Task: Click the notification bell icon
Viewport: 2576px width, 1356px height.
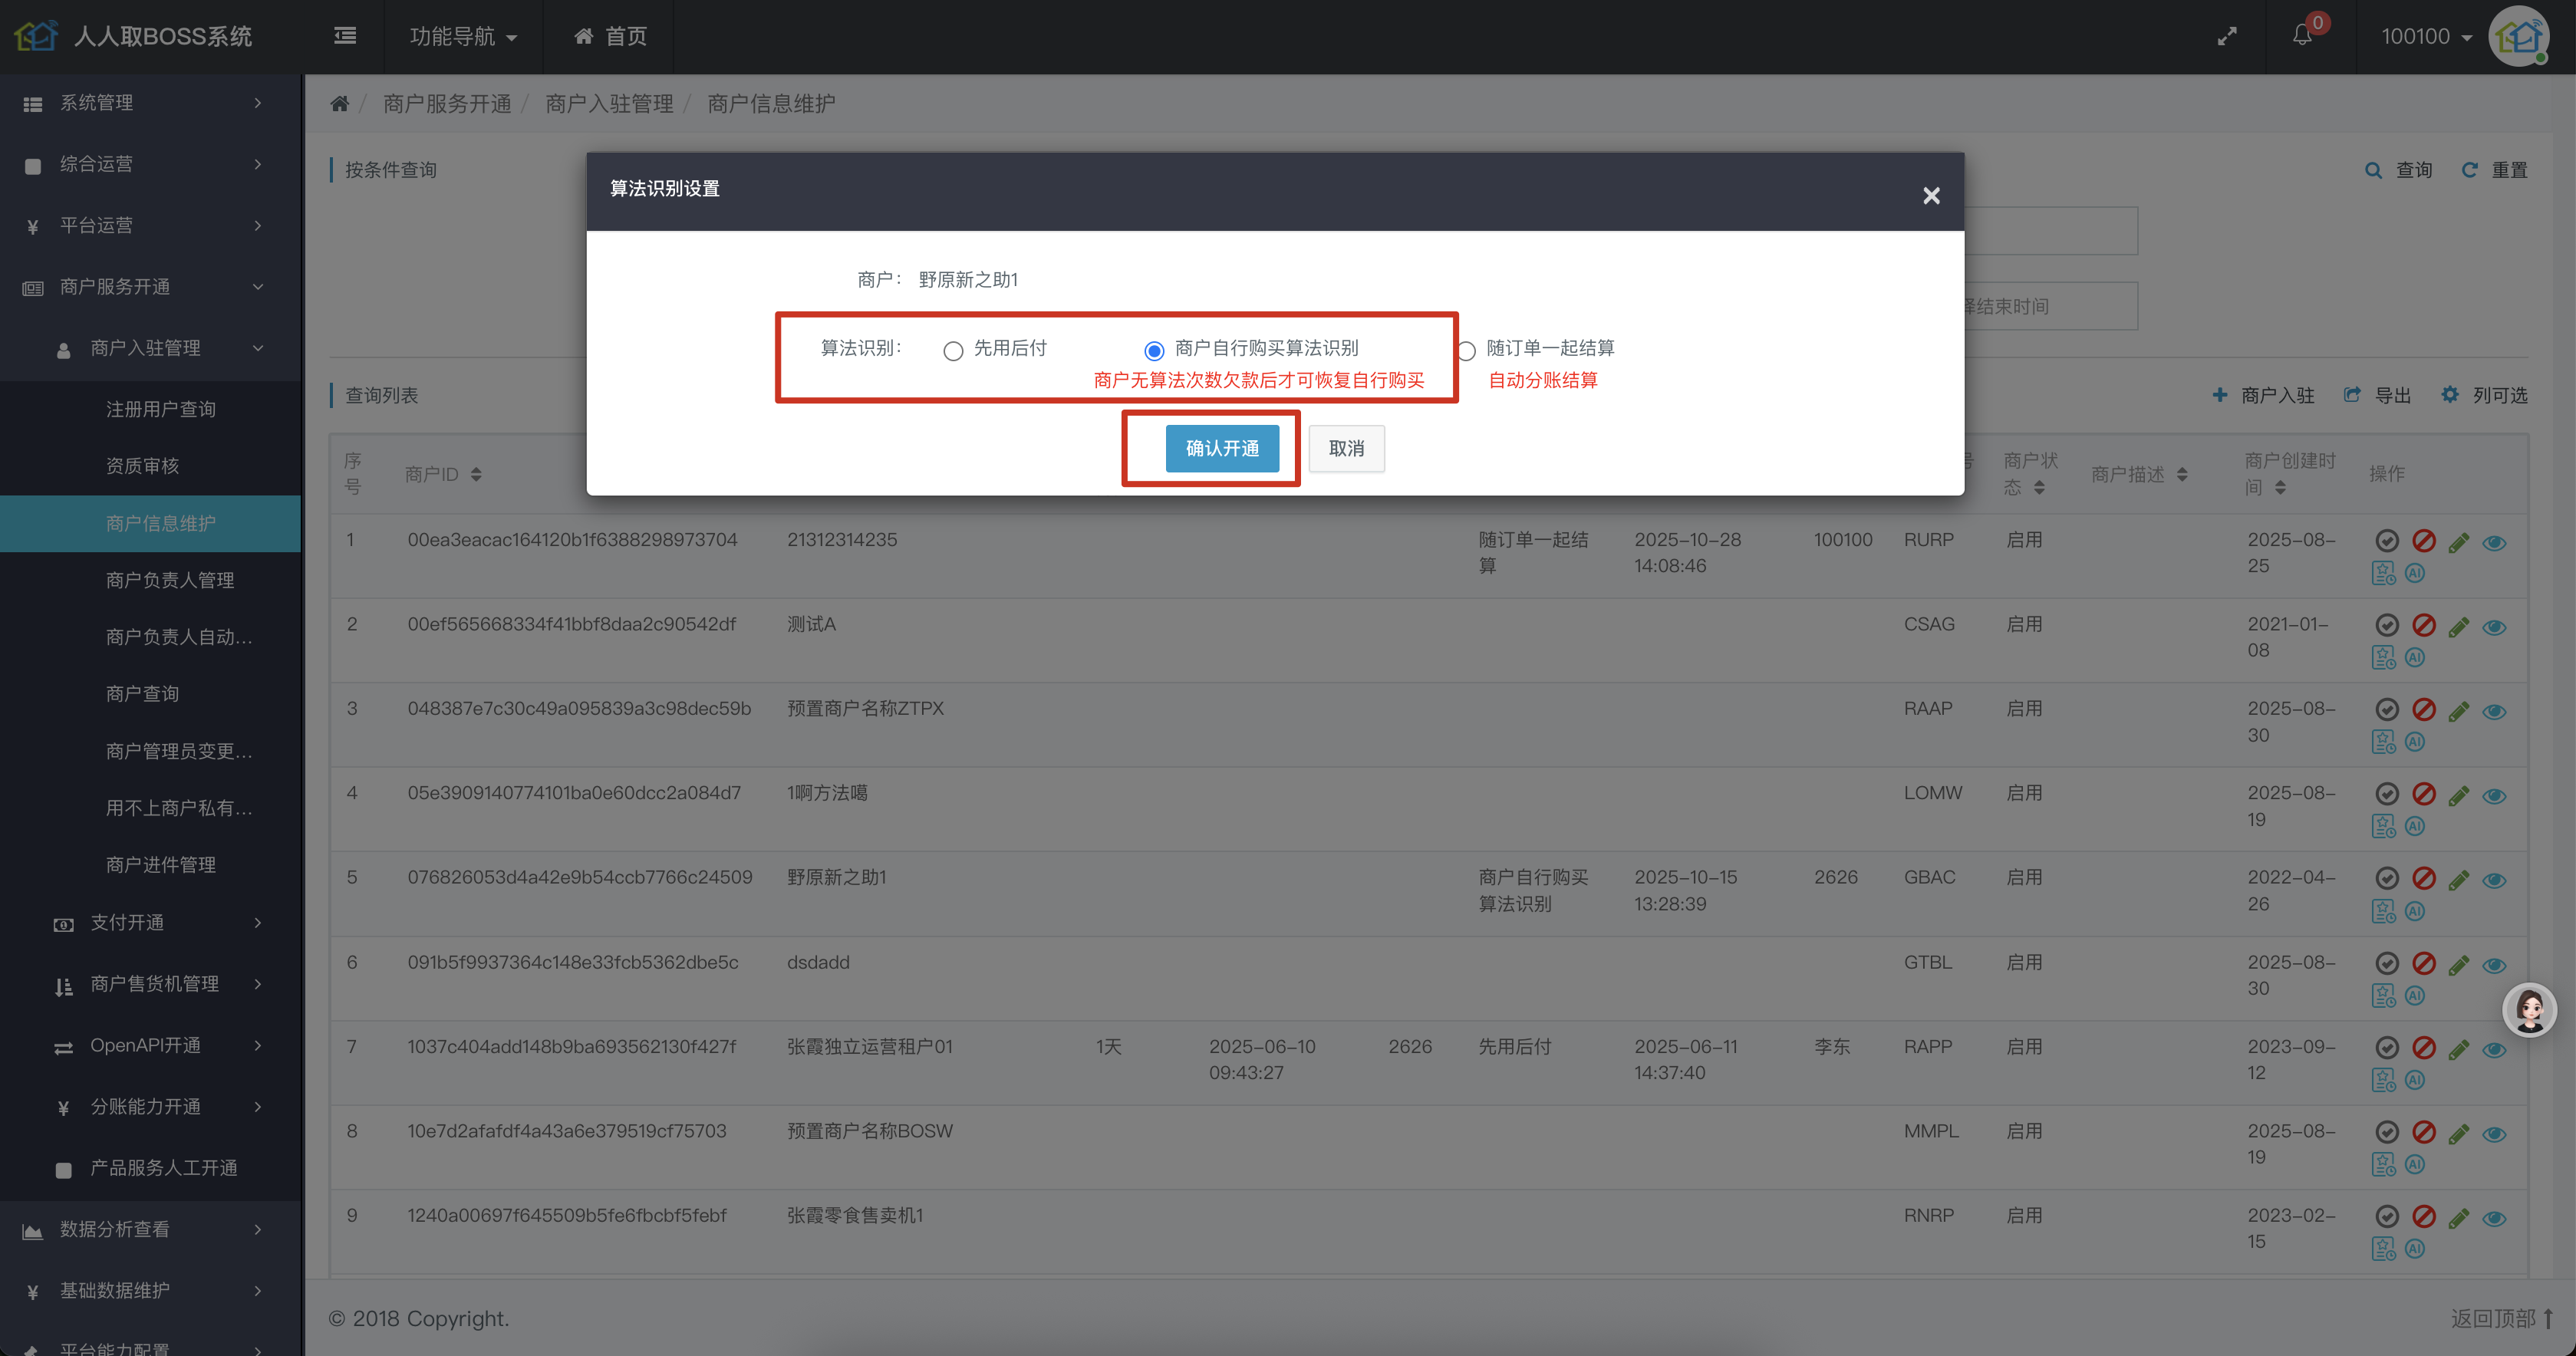Action: point(2302,36)
